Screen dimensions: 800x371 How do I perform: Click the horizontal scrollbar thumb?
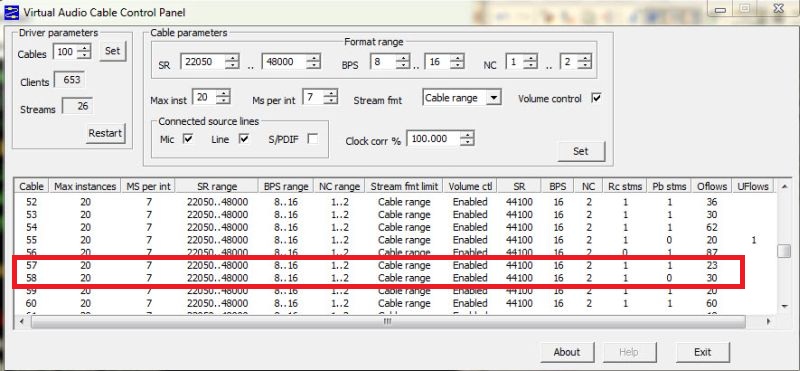tap(388, 321)
